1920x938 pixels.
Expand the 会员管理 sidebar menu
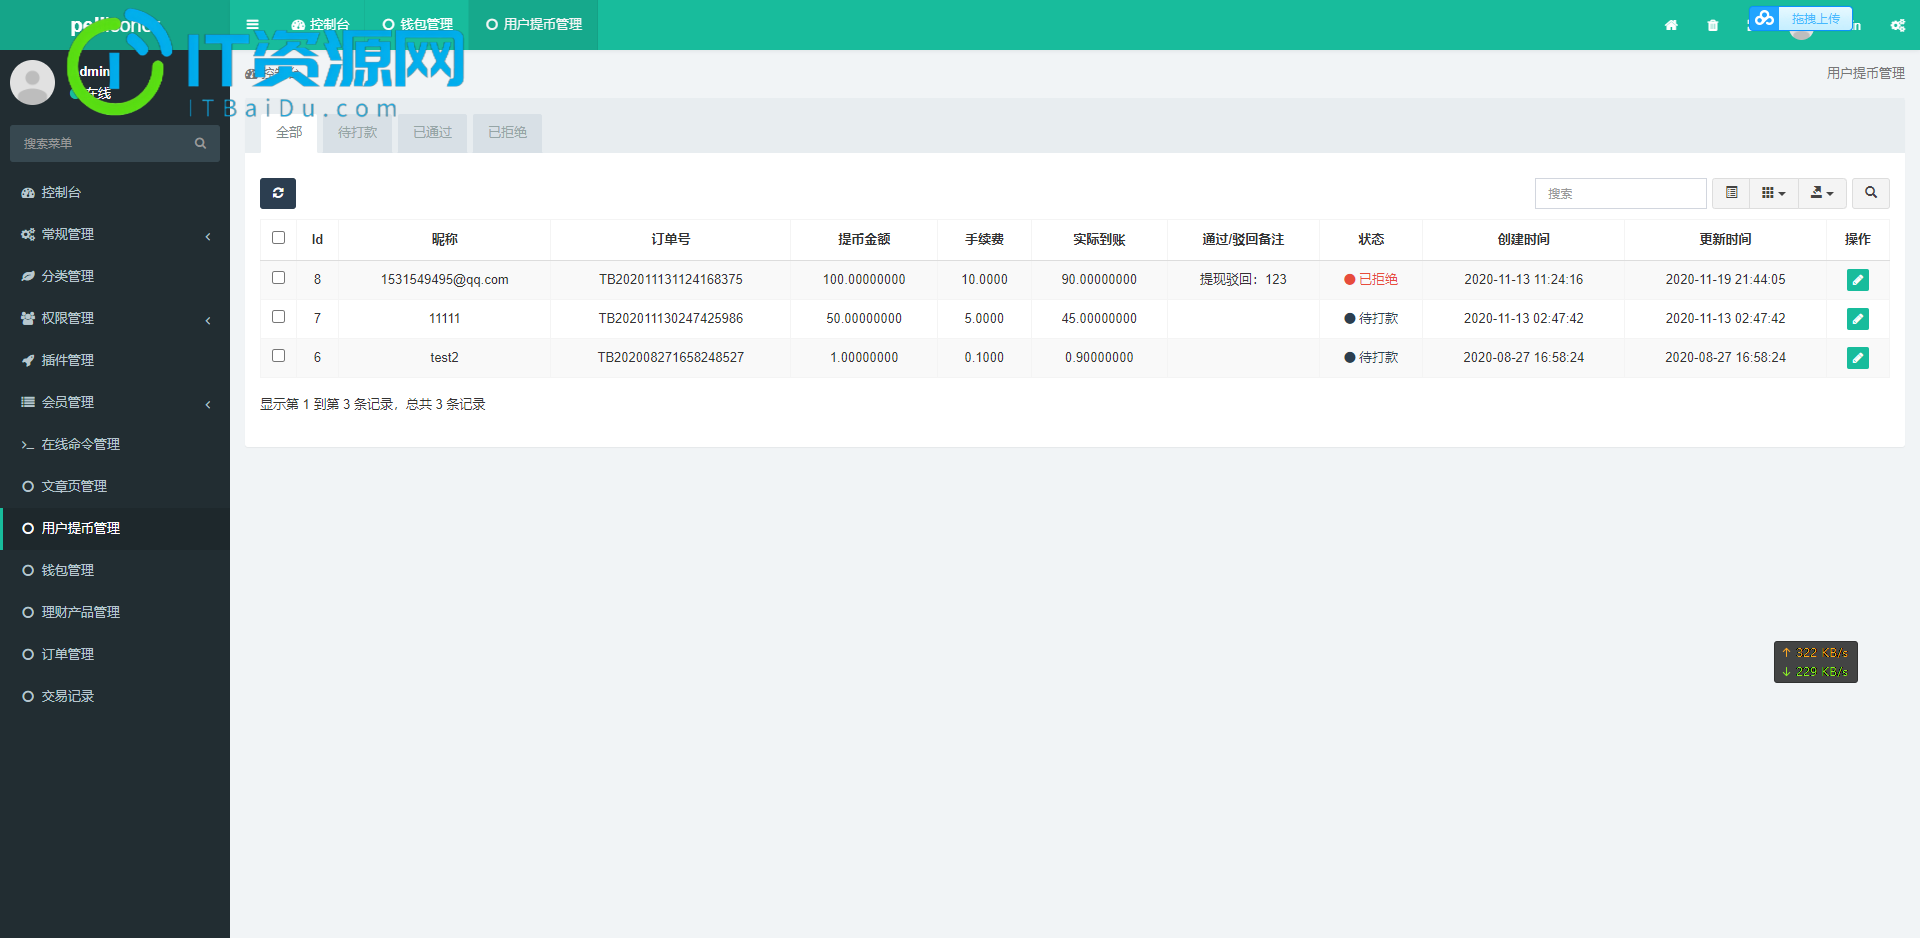(115, 402)
